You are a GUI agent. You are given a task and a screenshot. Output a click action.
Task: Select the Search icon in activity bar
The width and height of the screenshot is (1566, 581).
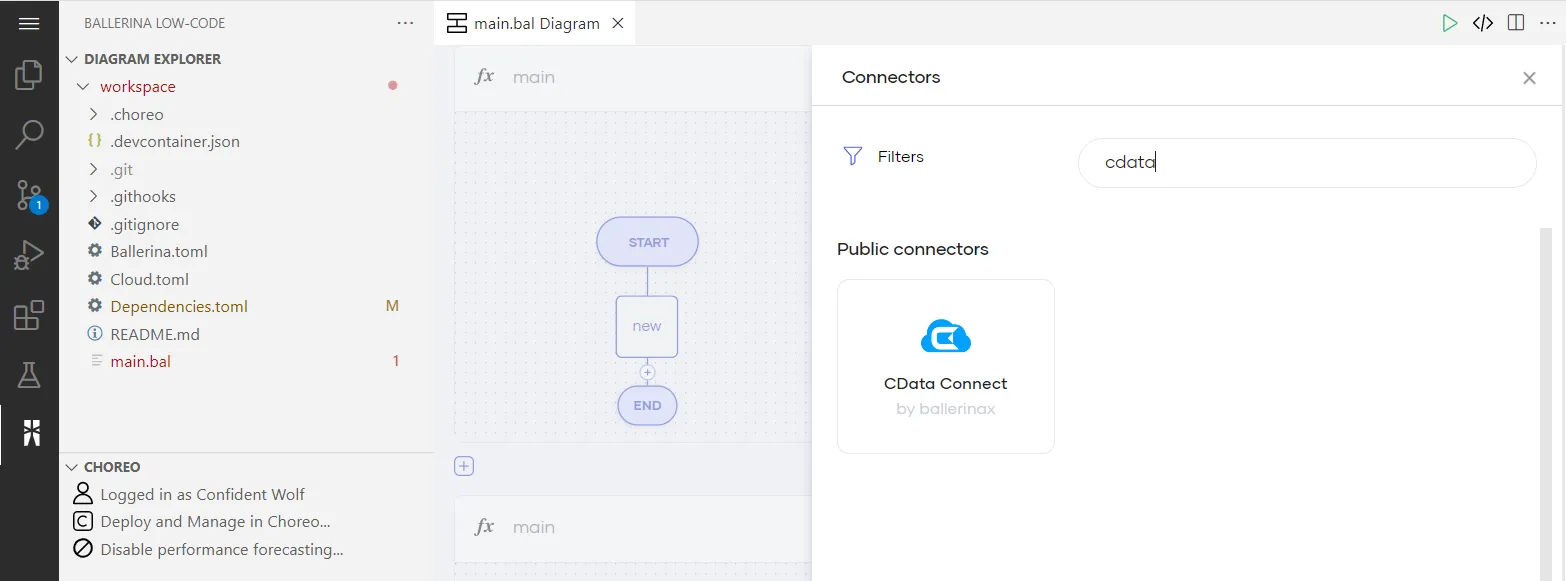pos(31,133)
